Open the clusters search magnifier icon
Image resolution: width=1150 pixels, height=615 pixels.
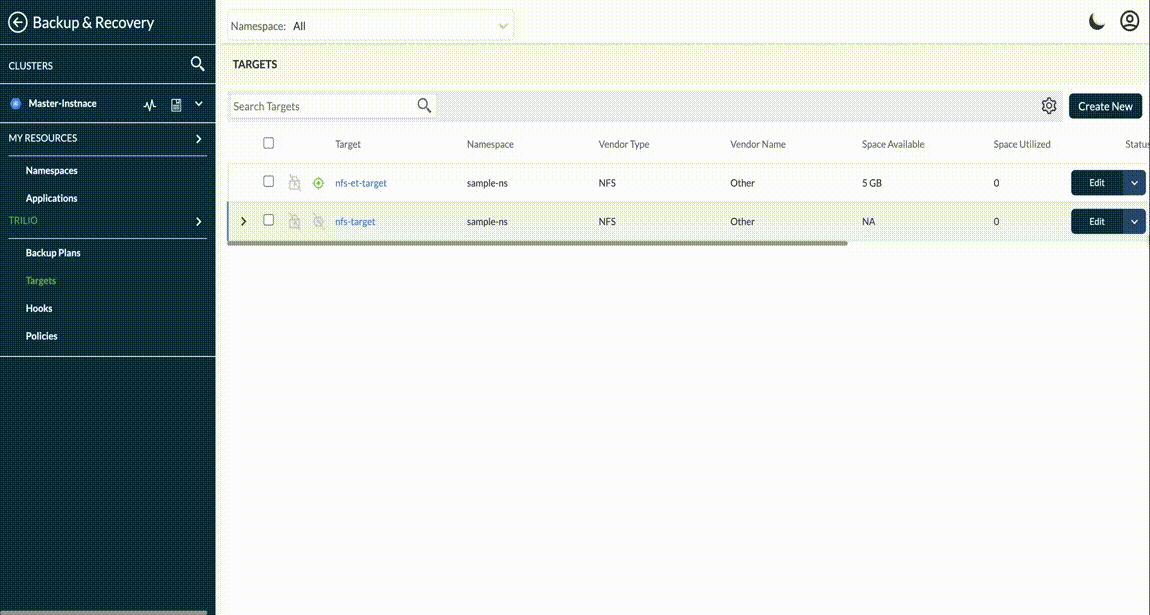[x=197, y=65]
